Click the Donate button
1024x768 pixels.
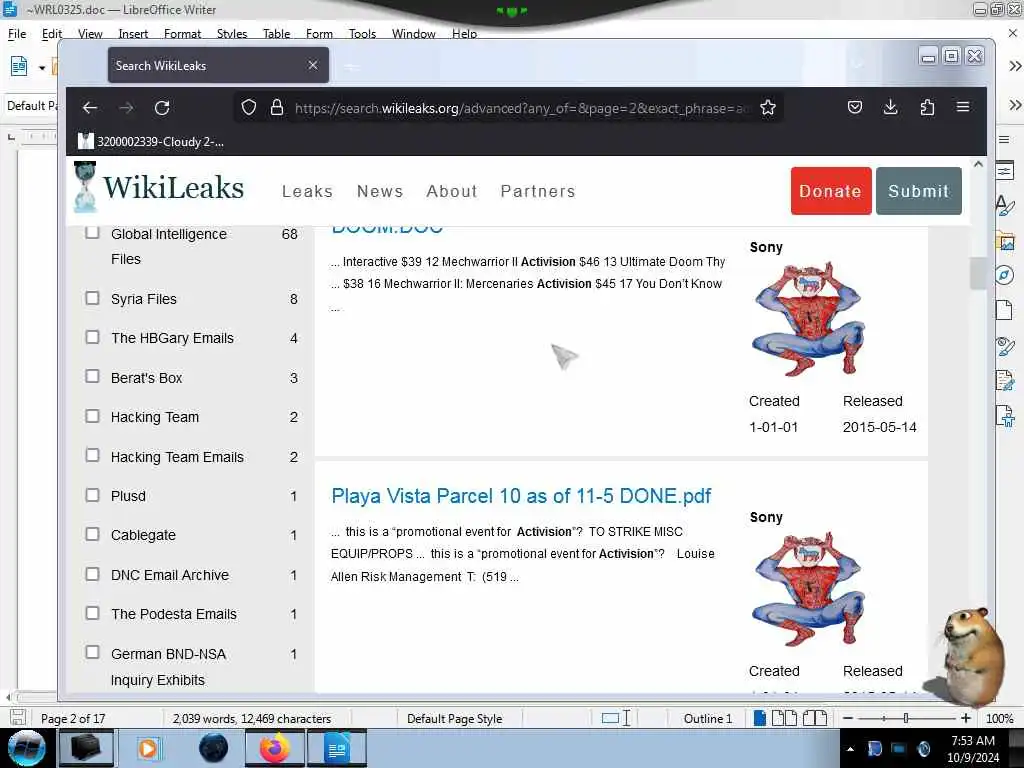831,191
